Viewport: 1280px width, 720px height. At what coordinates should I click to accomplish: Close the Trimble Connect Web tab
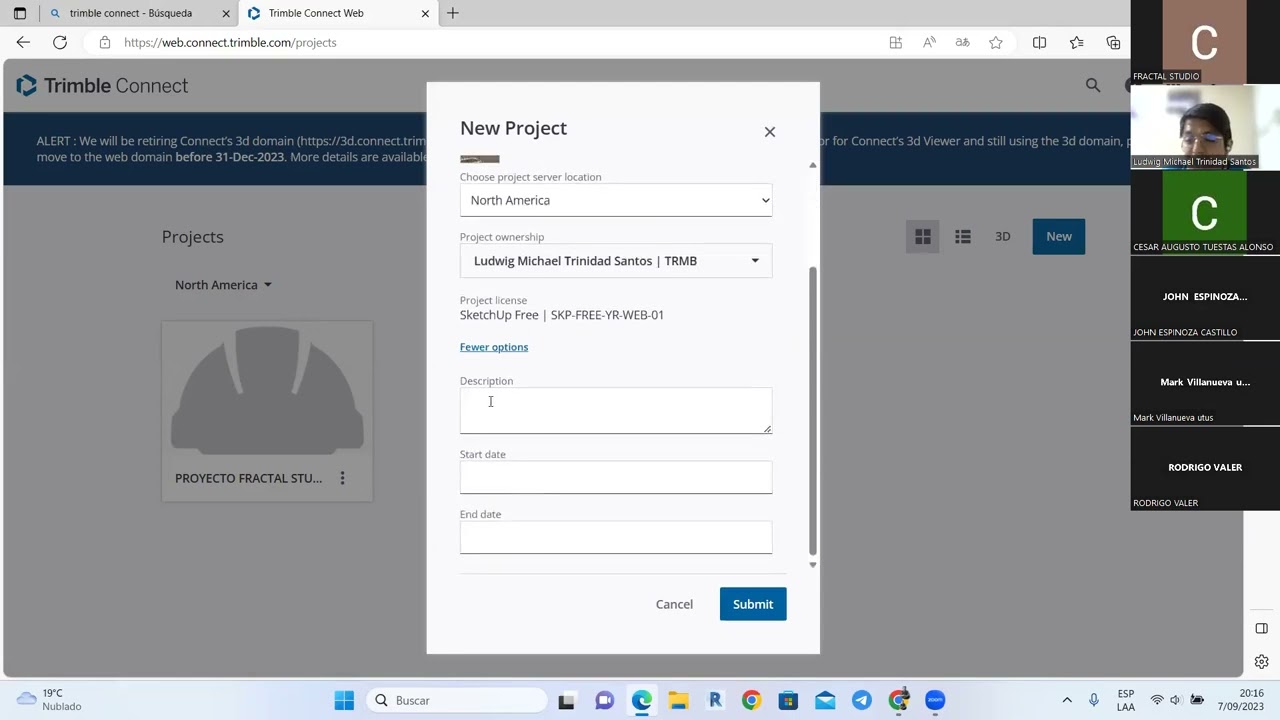click(425, 14)
